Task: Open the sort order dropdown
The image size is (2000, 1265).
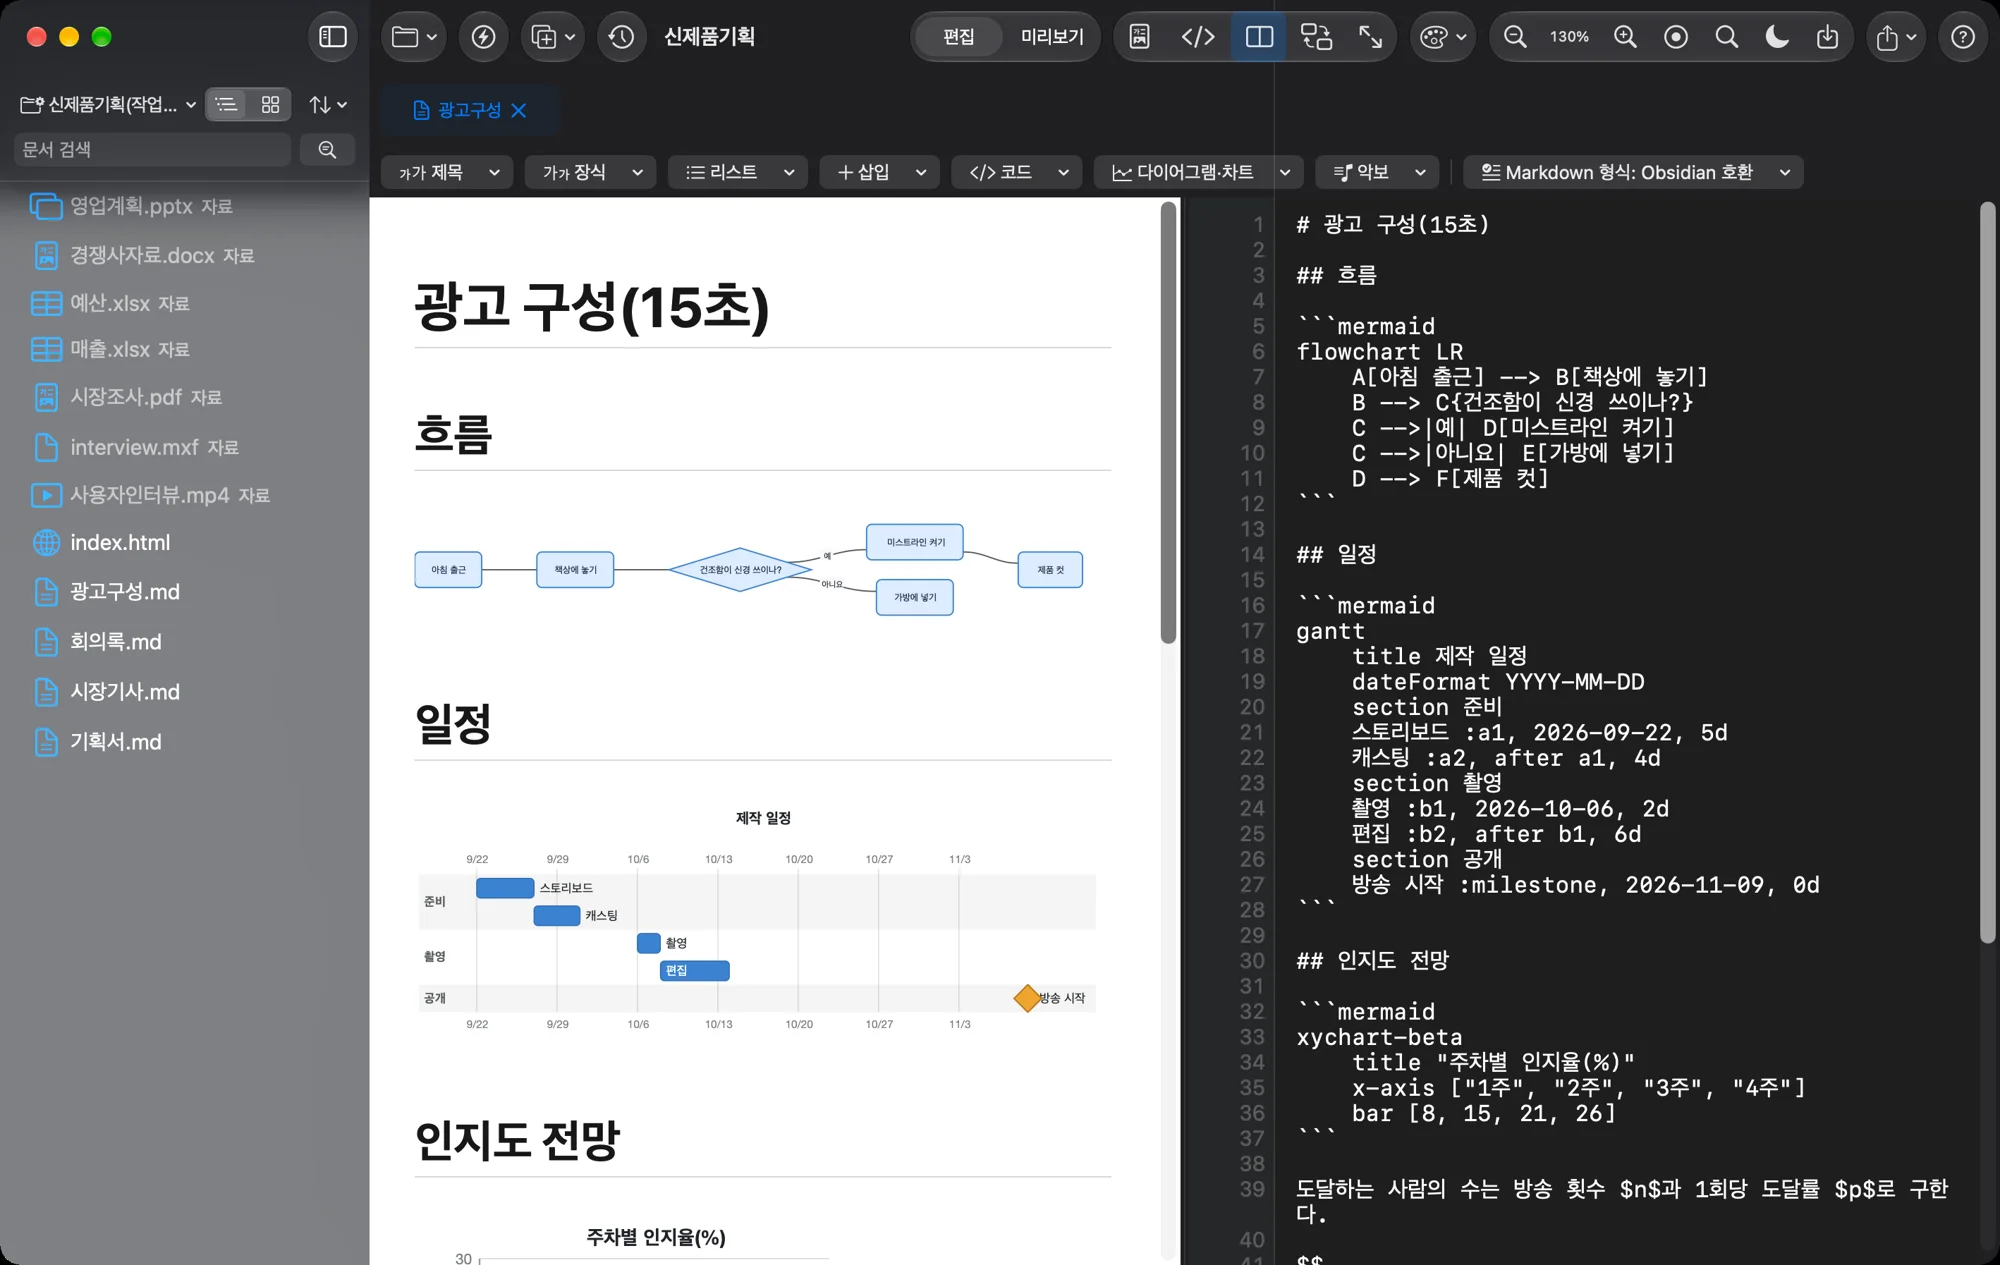Action: click(x=328, y=104)
